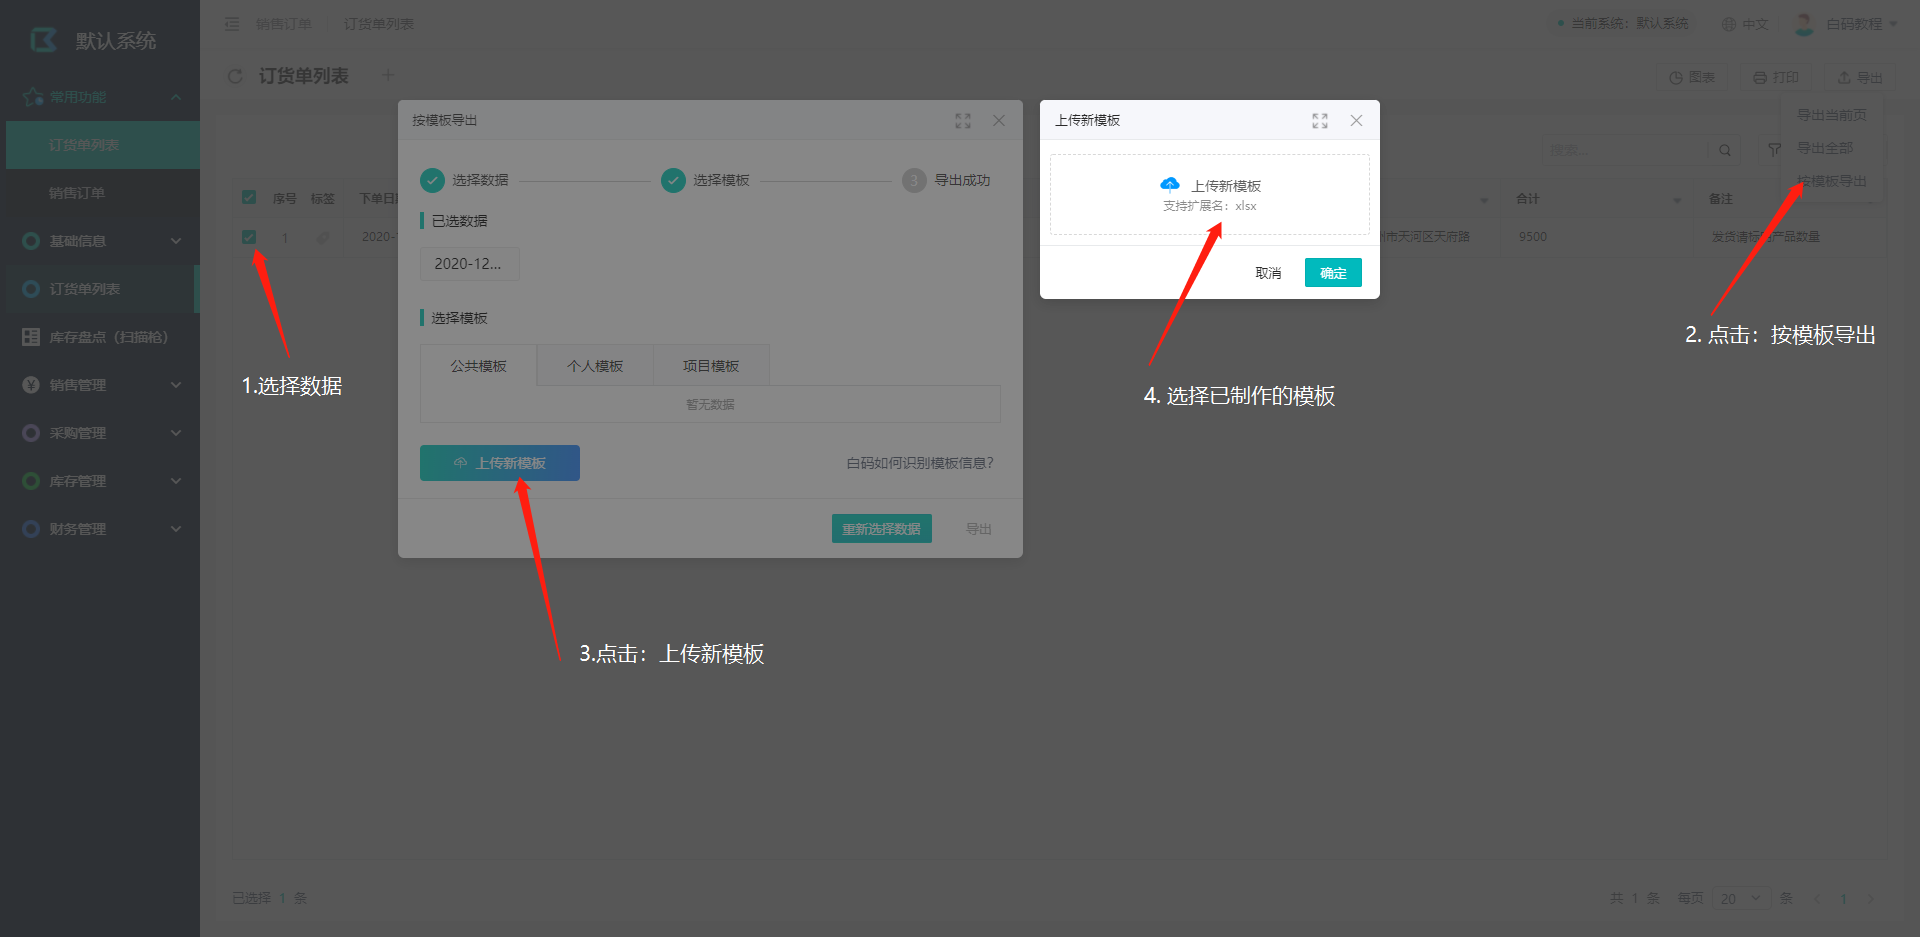Image resolution: width=1920 pixels, height=937 pixels.
Task: Click the 基础信息 circle icon in sidebar
Action: (x=31, y=241)
